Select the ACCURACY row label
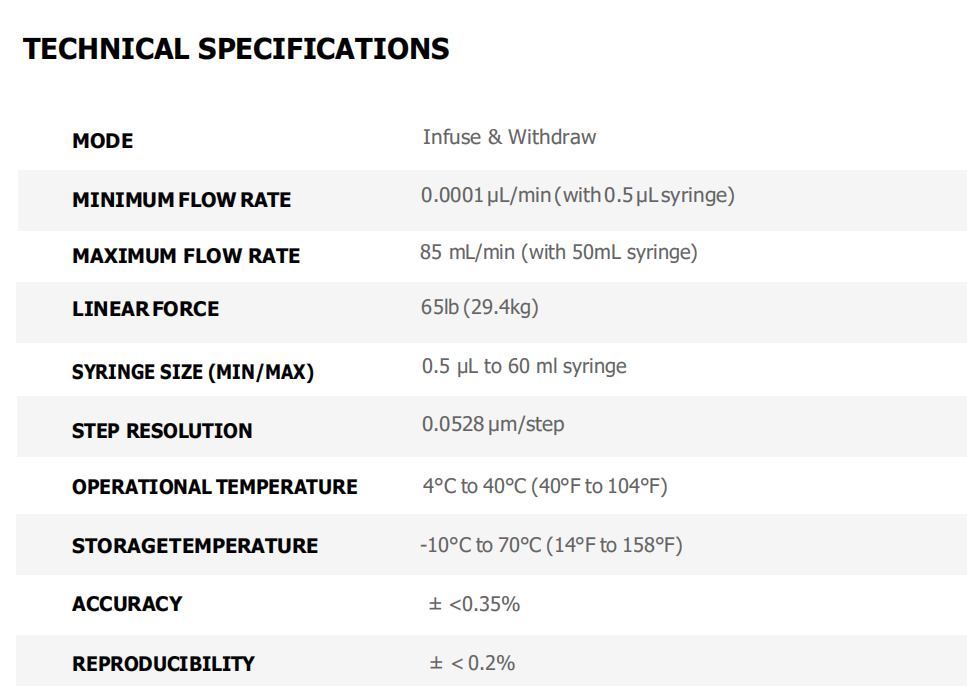This screenshot has width=967, height=686. pyautogui.click(x=127, y=604)
